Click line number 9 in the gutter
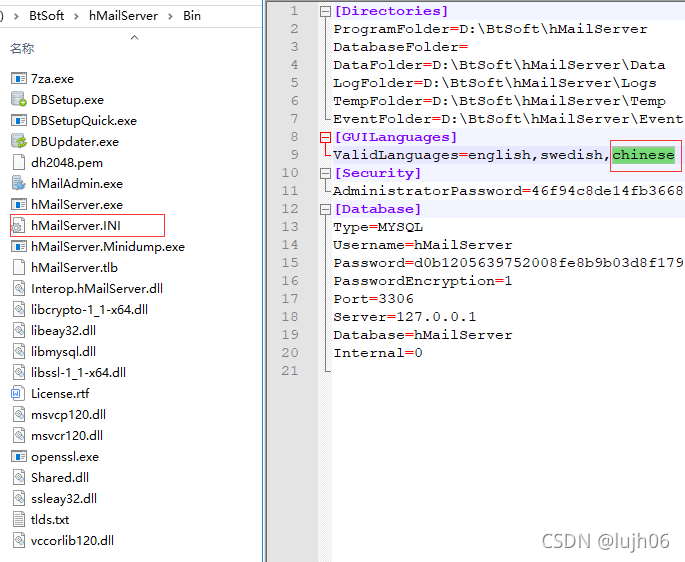 click(x=294, y=155)
